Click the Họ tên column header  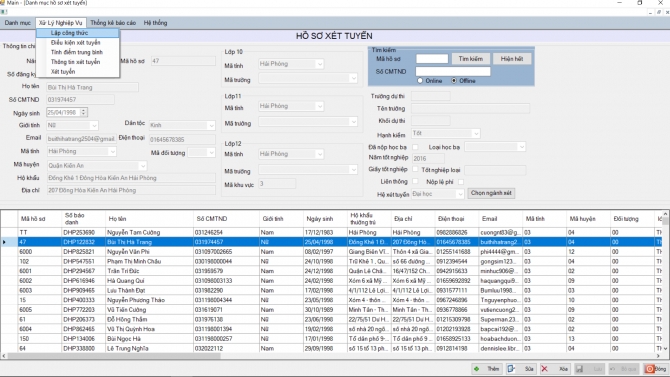click(x=149, y=219)
